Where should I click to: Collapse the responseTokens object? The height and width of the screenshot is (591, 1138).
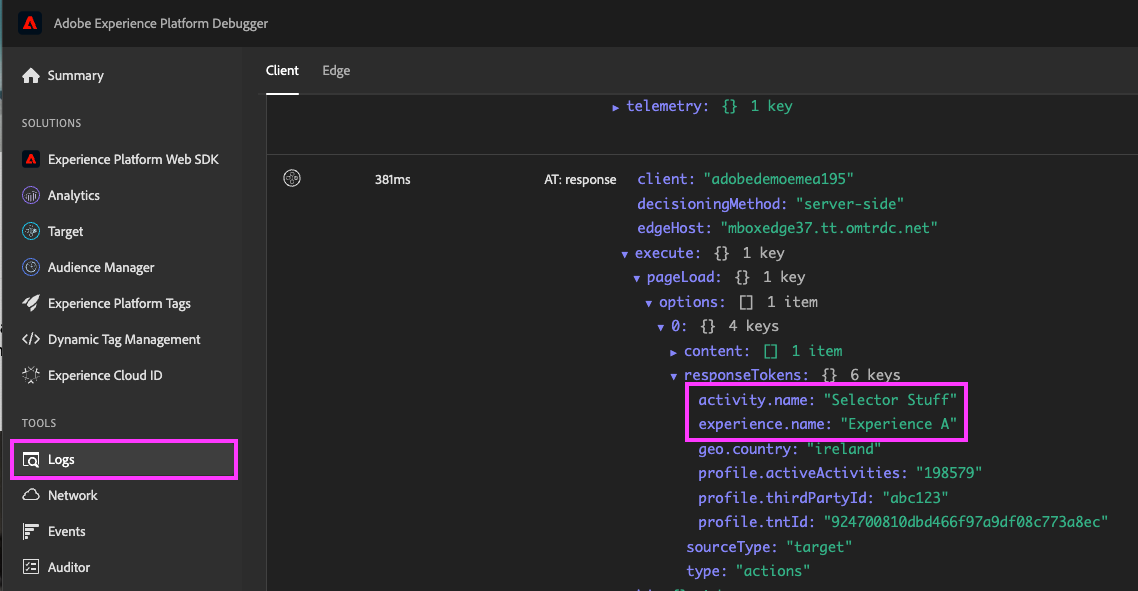[x=673, y=375]
